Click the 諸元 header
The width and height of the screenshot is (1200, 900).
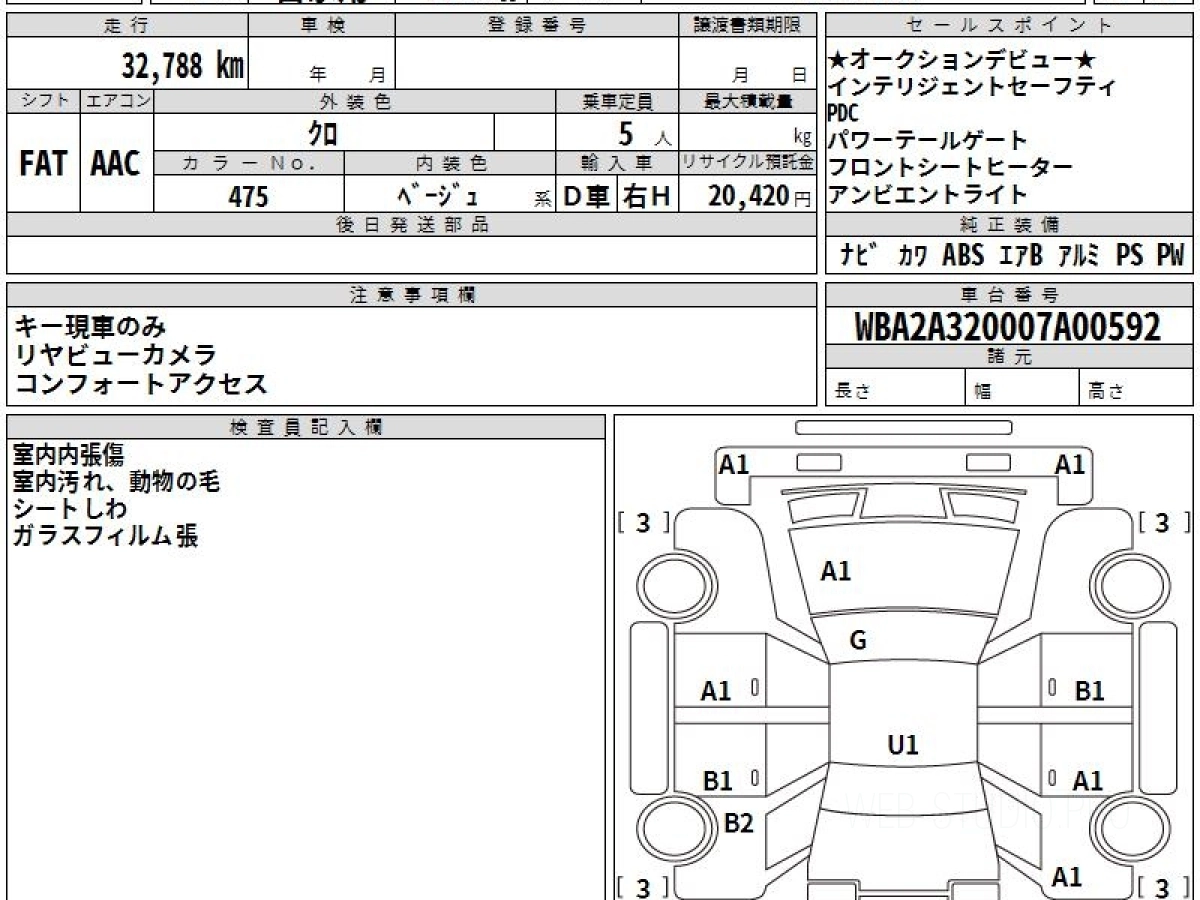1008,356
